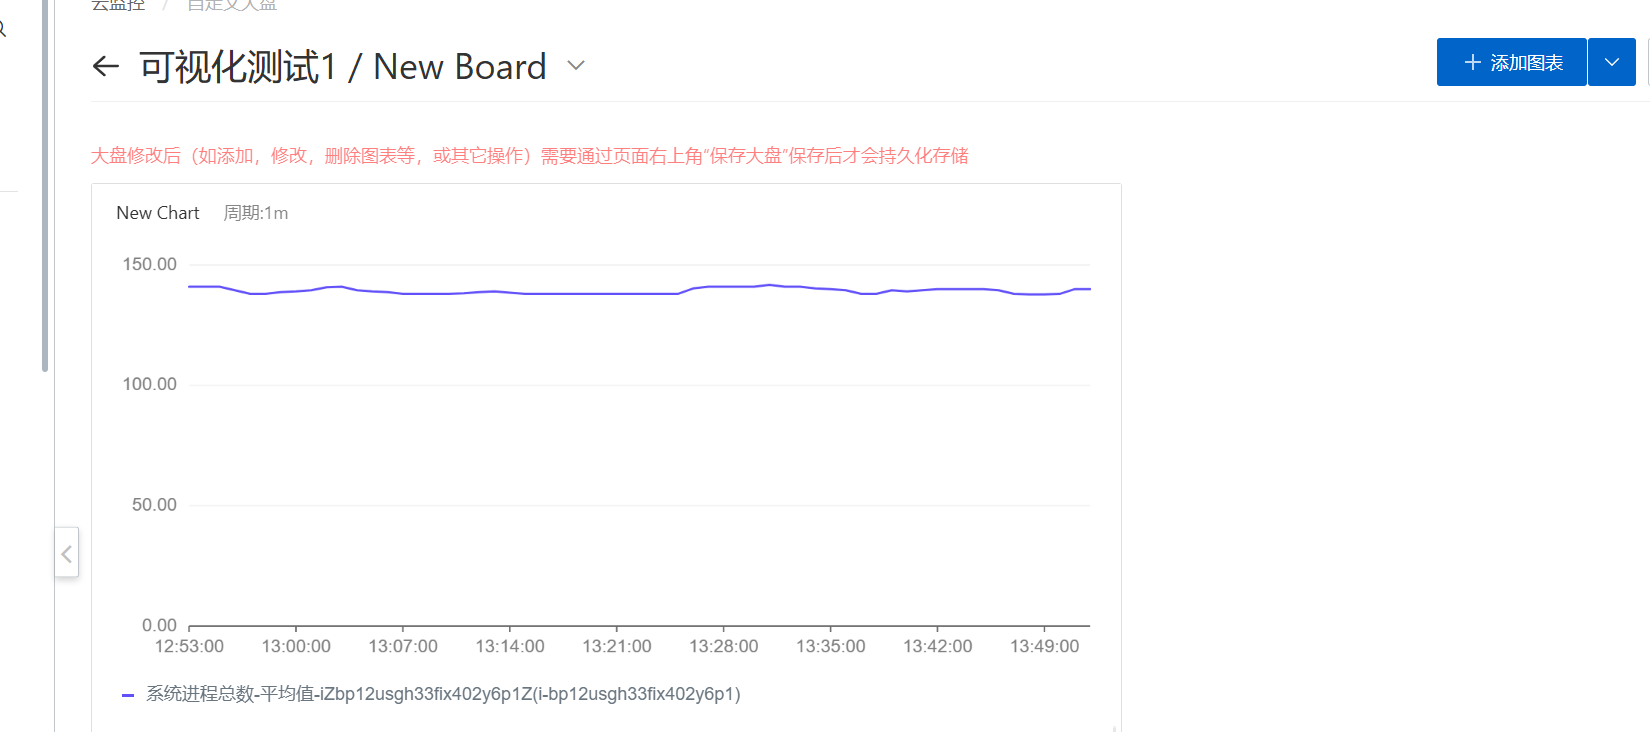Image resolution: width=1650 pixels, height=732 pixels.
Task: Click the 13:28:00 x-axis label
Action: (724, 646)
